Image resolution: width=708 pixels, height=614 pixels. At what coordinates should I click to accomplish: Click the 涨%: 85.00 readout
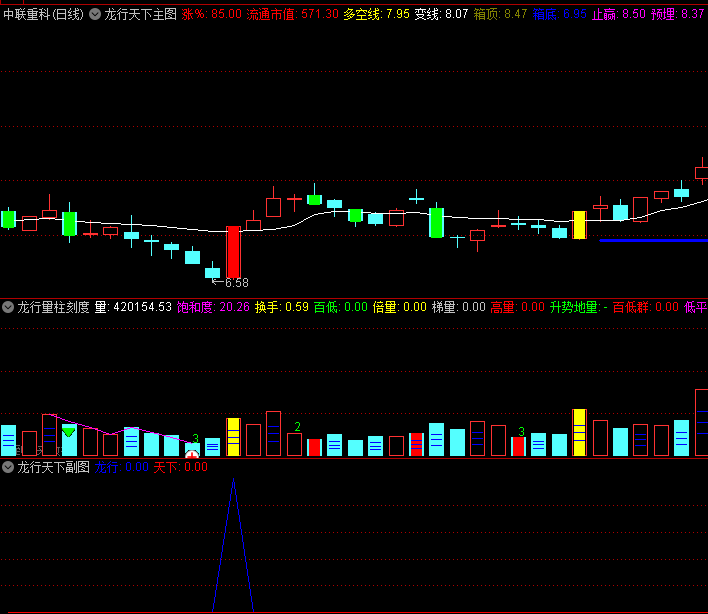point(211,14)
